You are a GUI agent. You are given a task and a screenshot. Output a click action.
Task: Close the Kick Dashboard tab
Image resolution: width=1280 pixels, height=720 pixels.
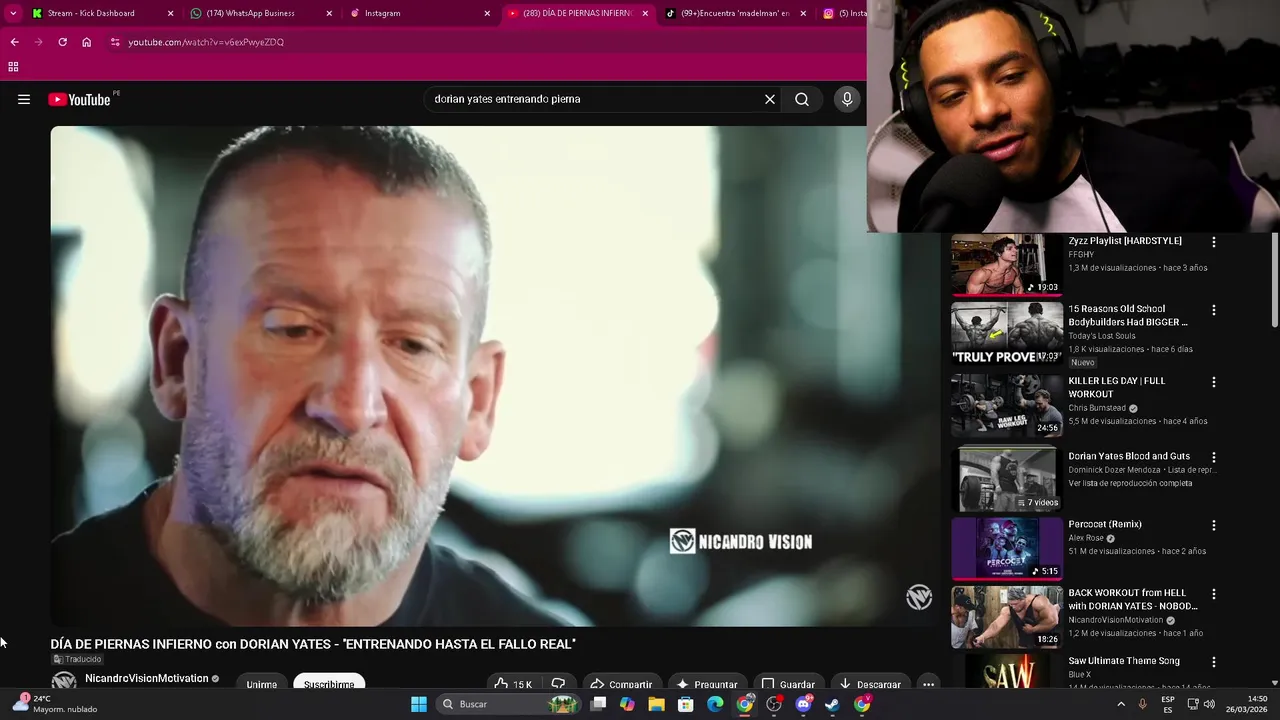click(x=170, y=13)
